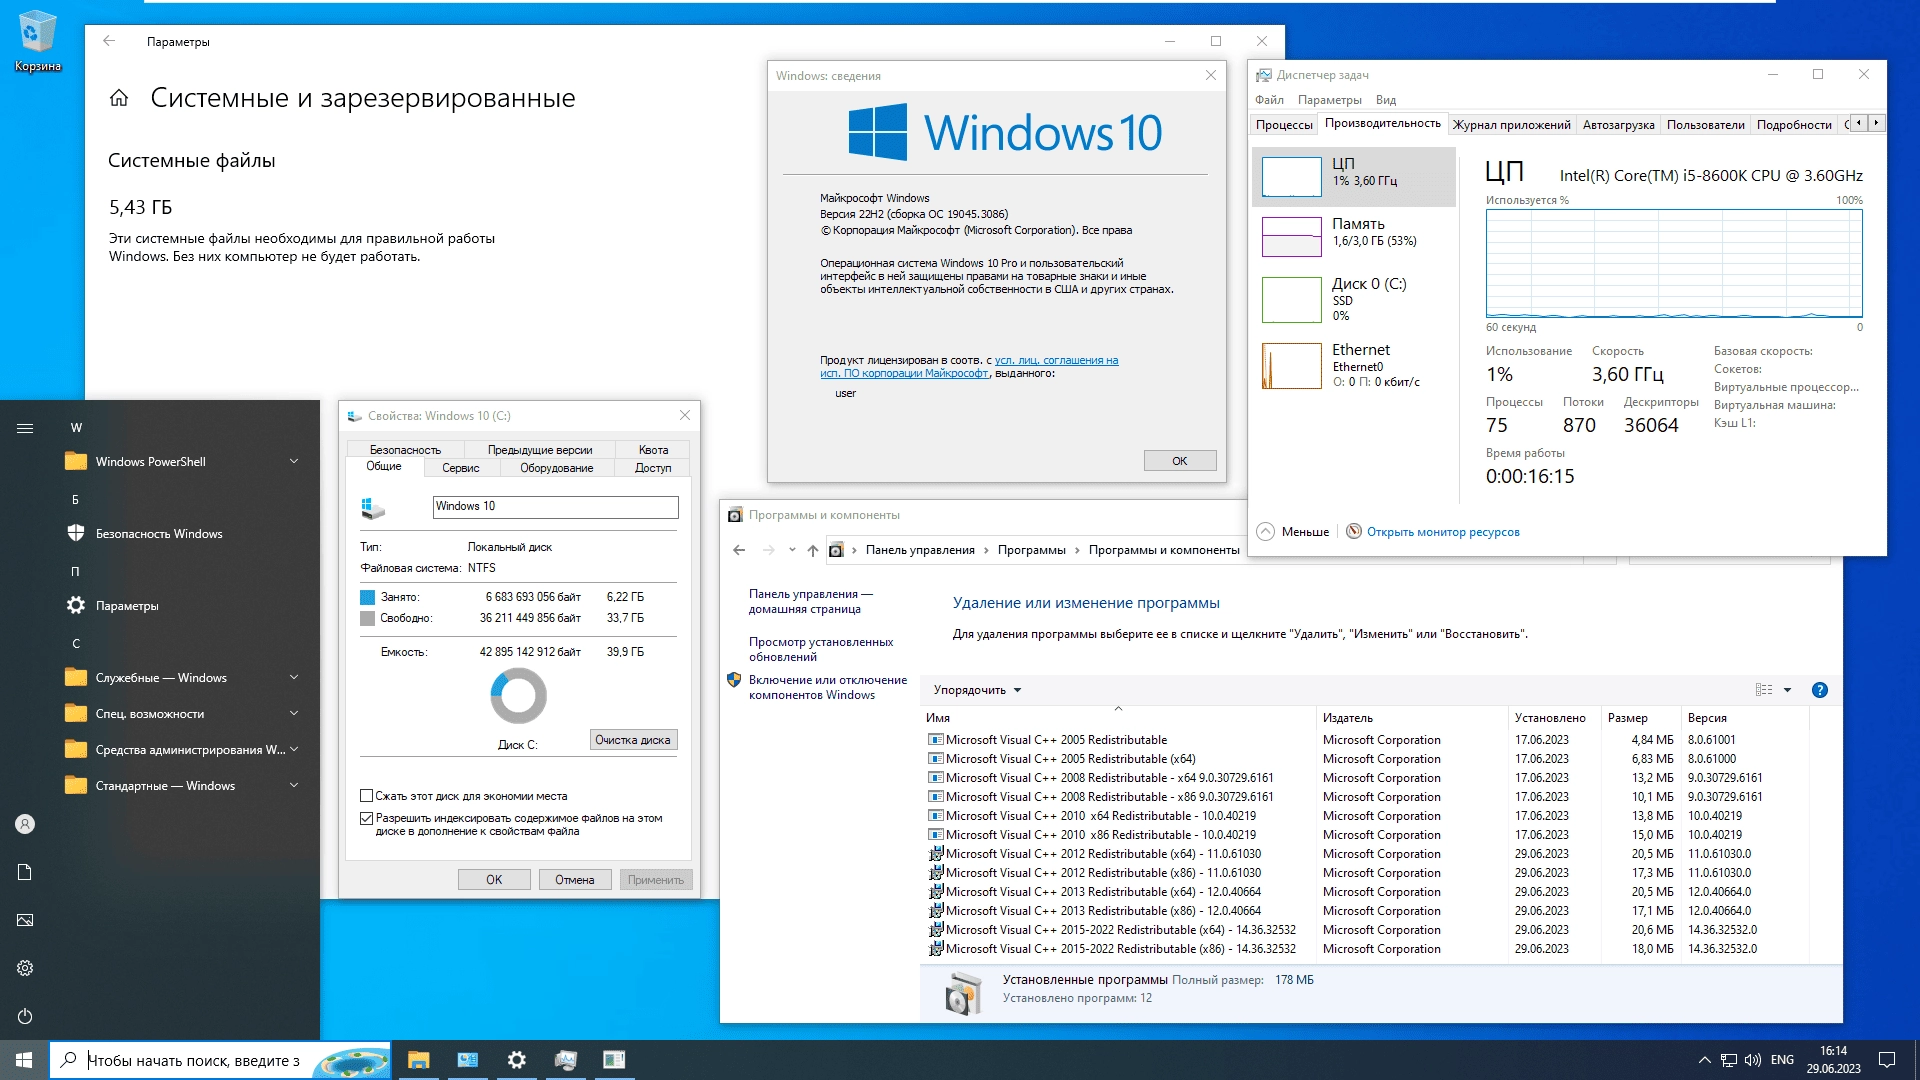Image resolution: width=1920 pixels, height=1080 pixels.
Task: Open Pictures icon in Start menu sidebar
Action: pyautogui.click(x=25, y=920)
